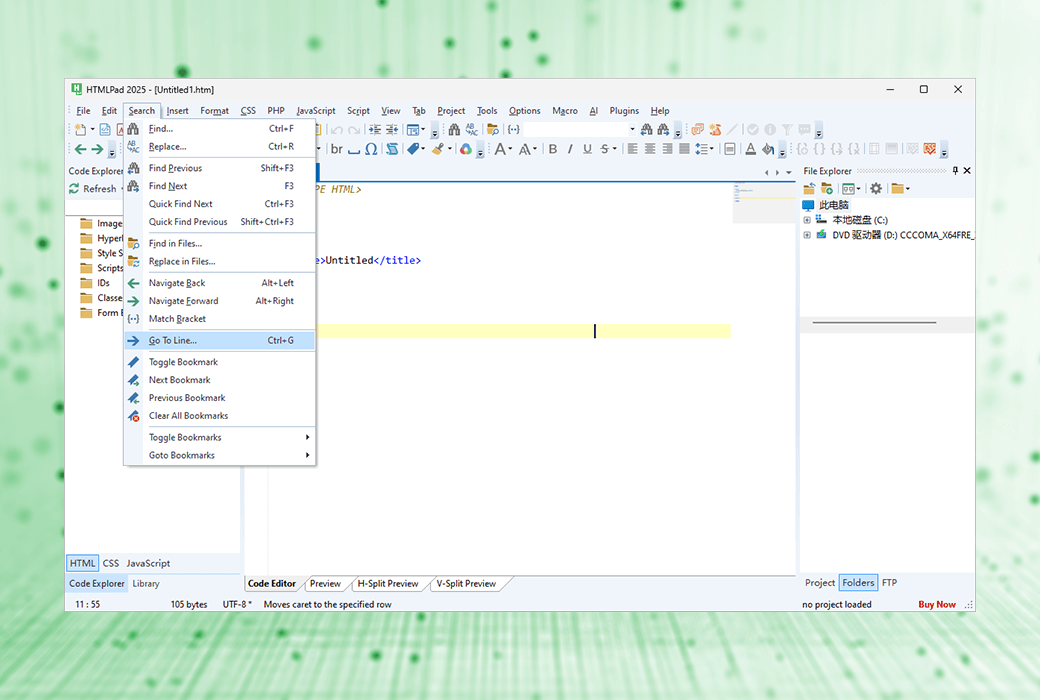Image resolution: width=1040 pixels, height=700 pixels.
Task: Open the toolbar search text combo box
Action: click(x=579, y=129)
